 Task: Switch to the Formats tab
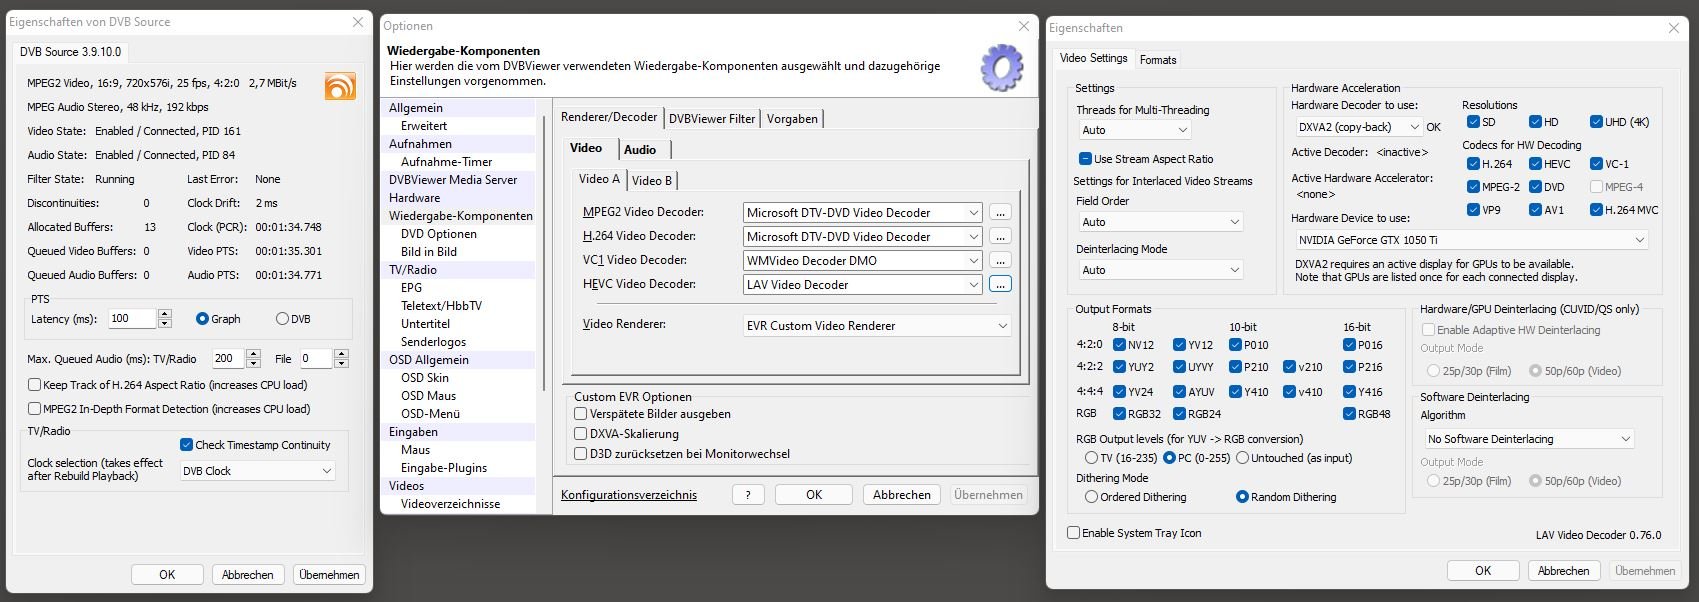click(1158, 60)
